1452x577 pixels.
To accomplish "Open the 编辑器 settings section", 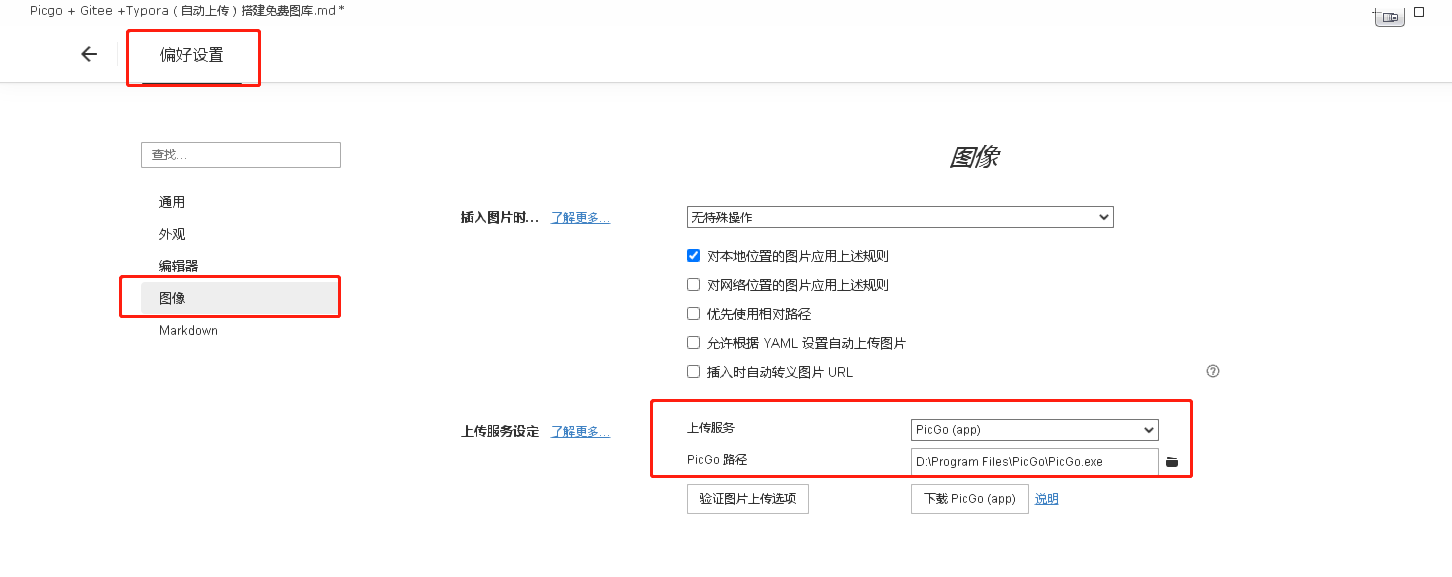I will 178,266.
